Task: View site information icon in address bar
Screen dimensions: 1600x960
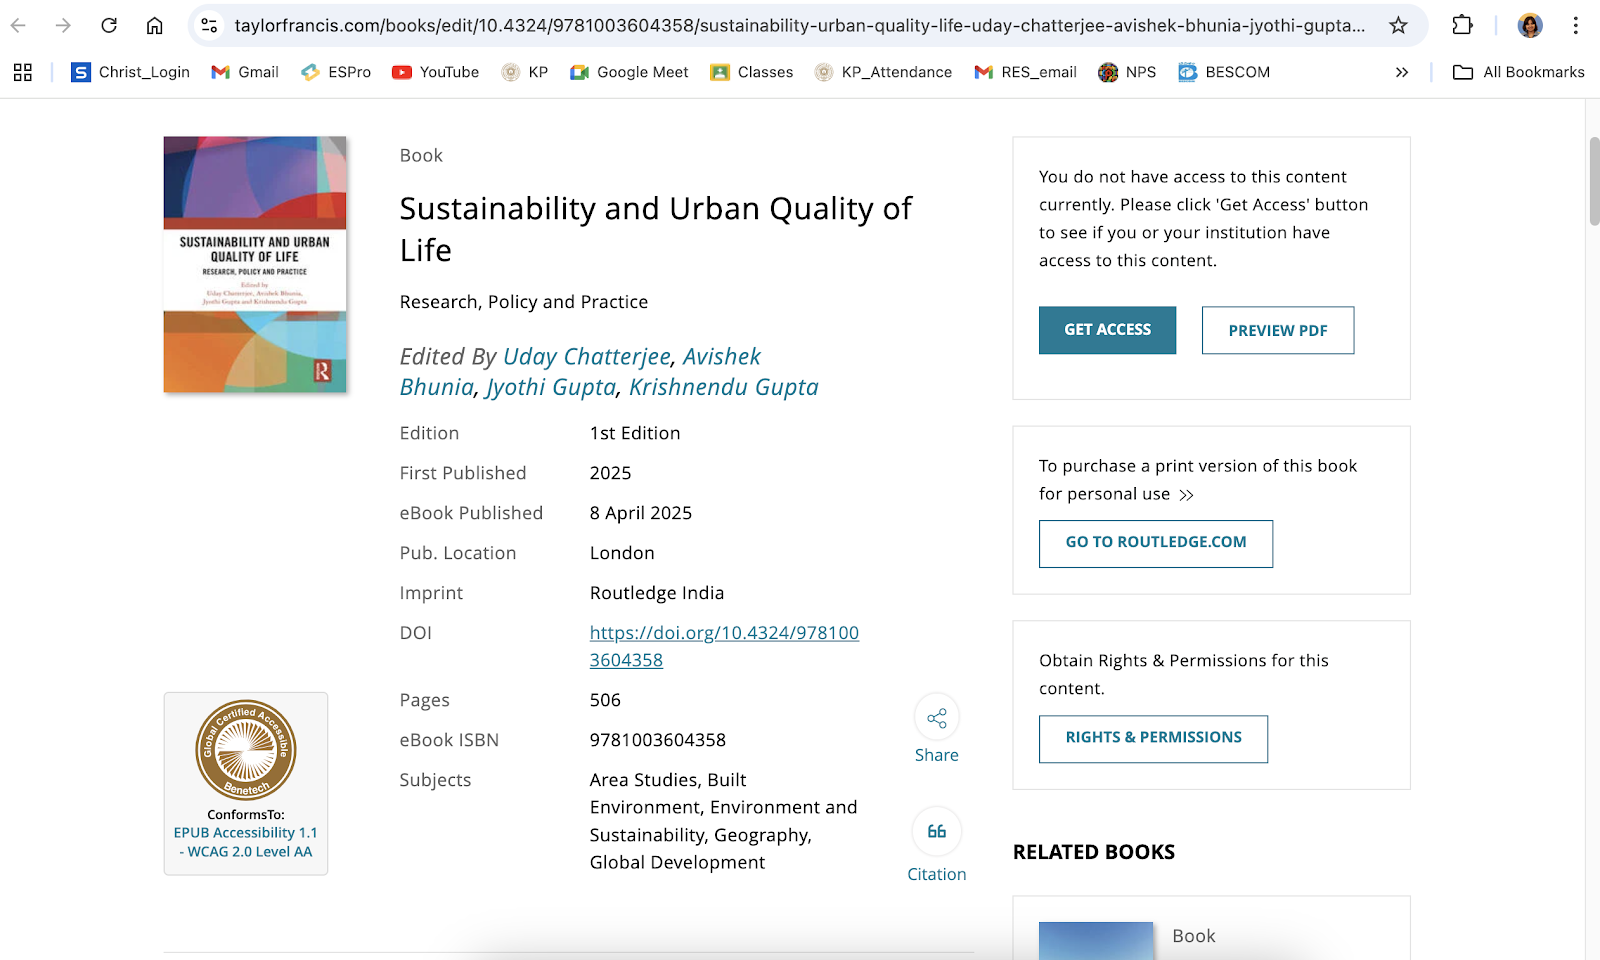Action: [x=209, y=25]
